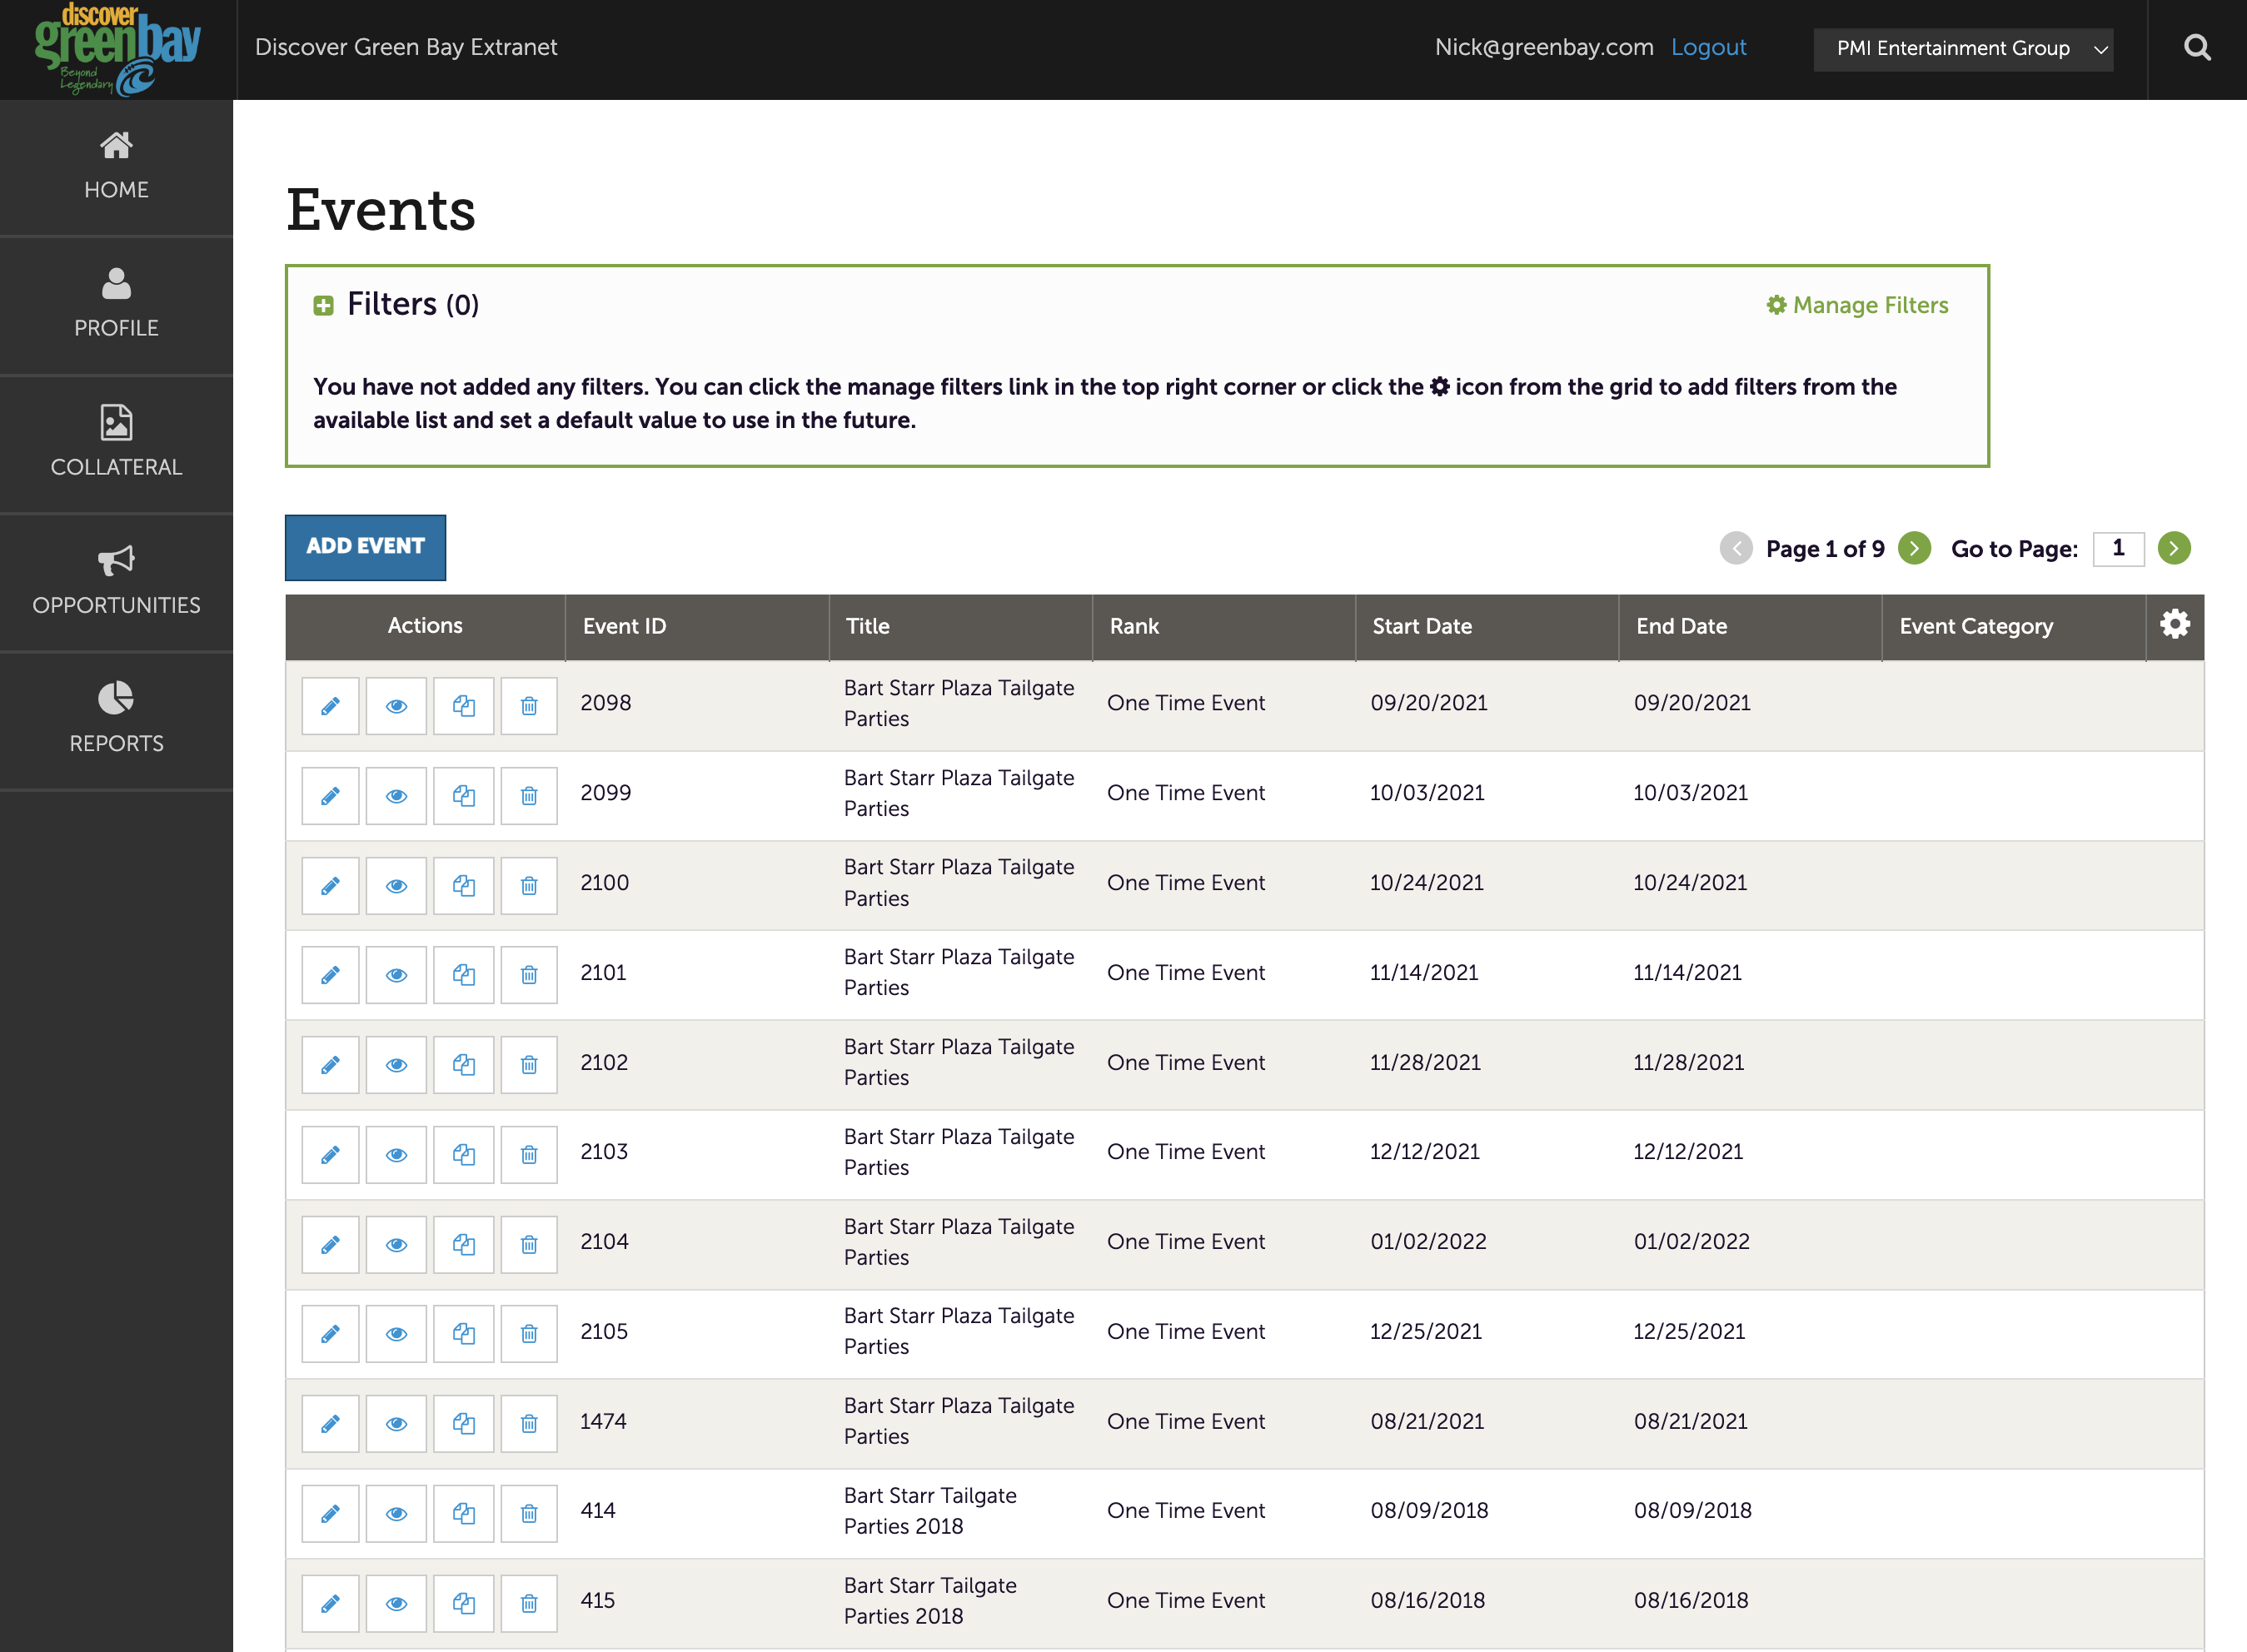Click green go arrow after page input
2247x1652 pixels.
click(2174, 548)
